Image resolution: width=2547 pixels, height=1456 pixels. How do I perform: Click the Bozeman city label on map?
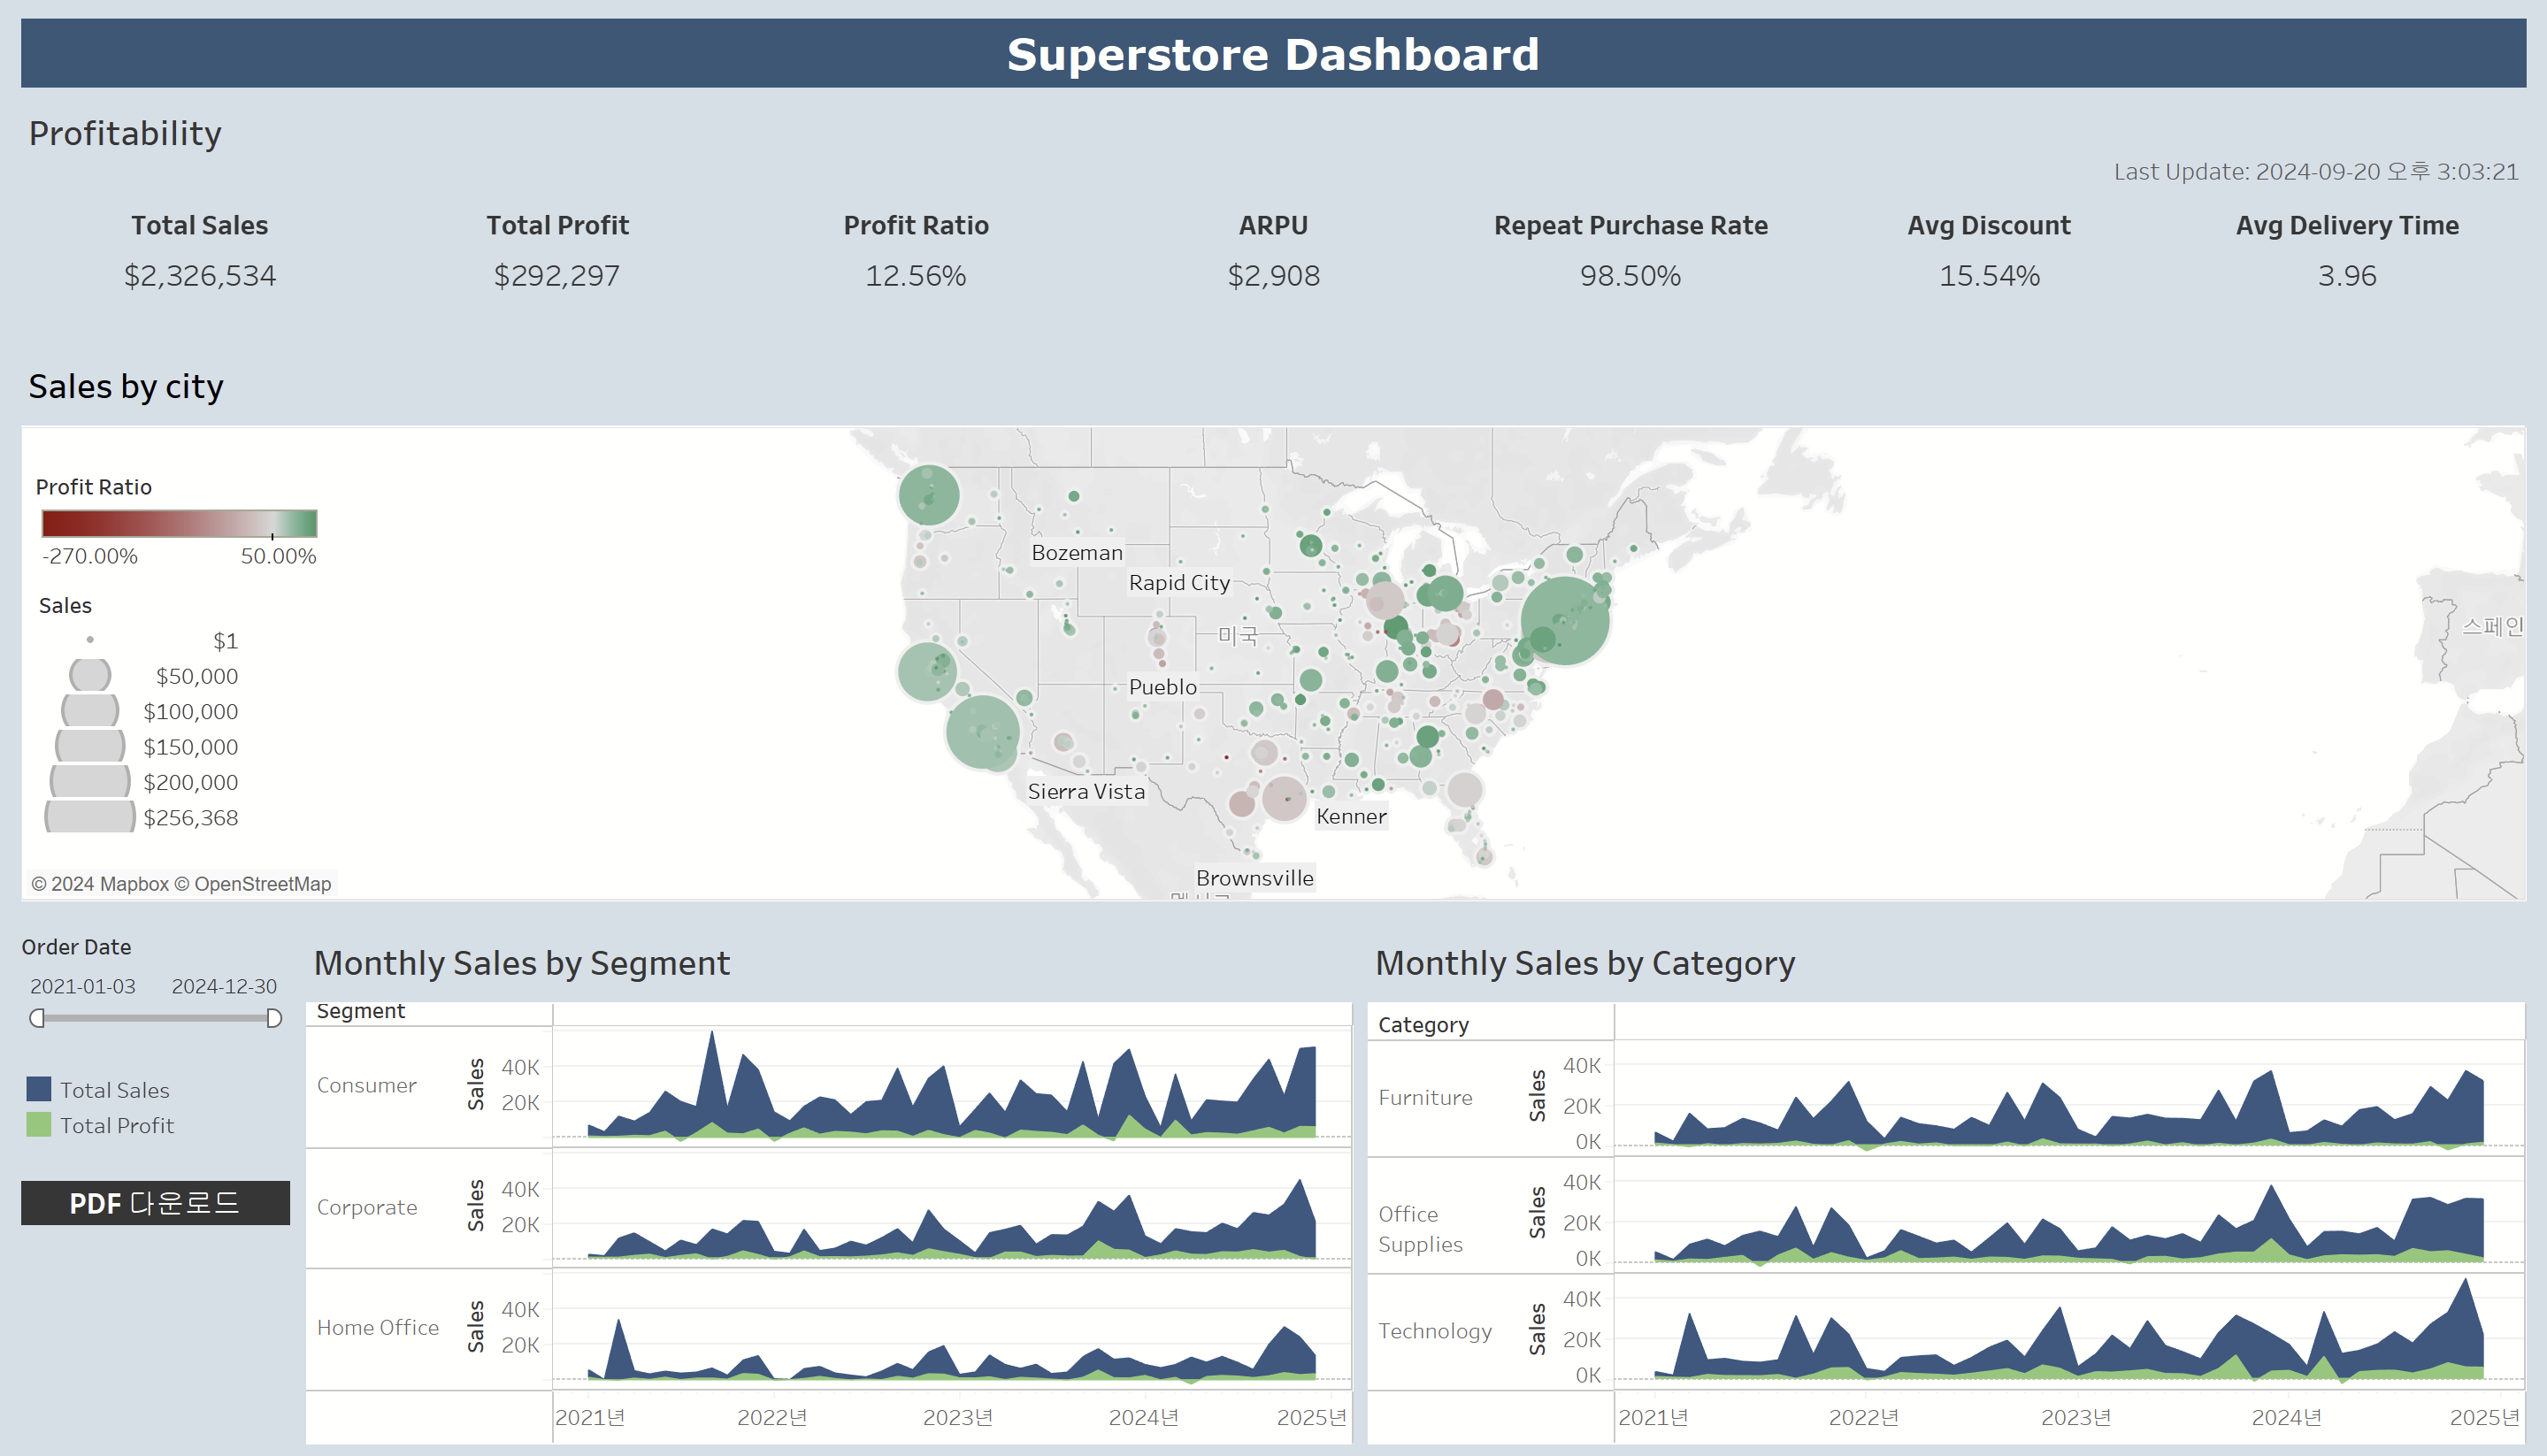click(1076, 553)
